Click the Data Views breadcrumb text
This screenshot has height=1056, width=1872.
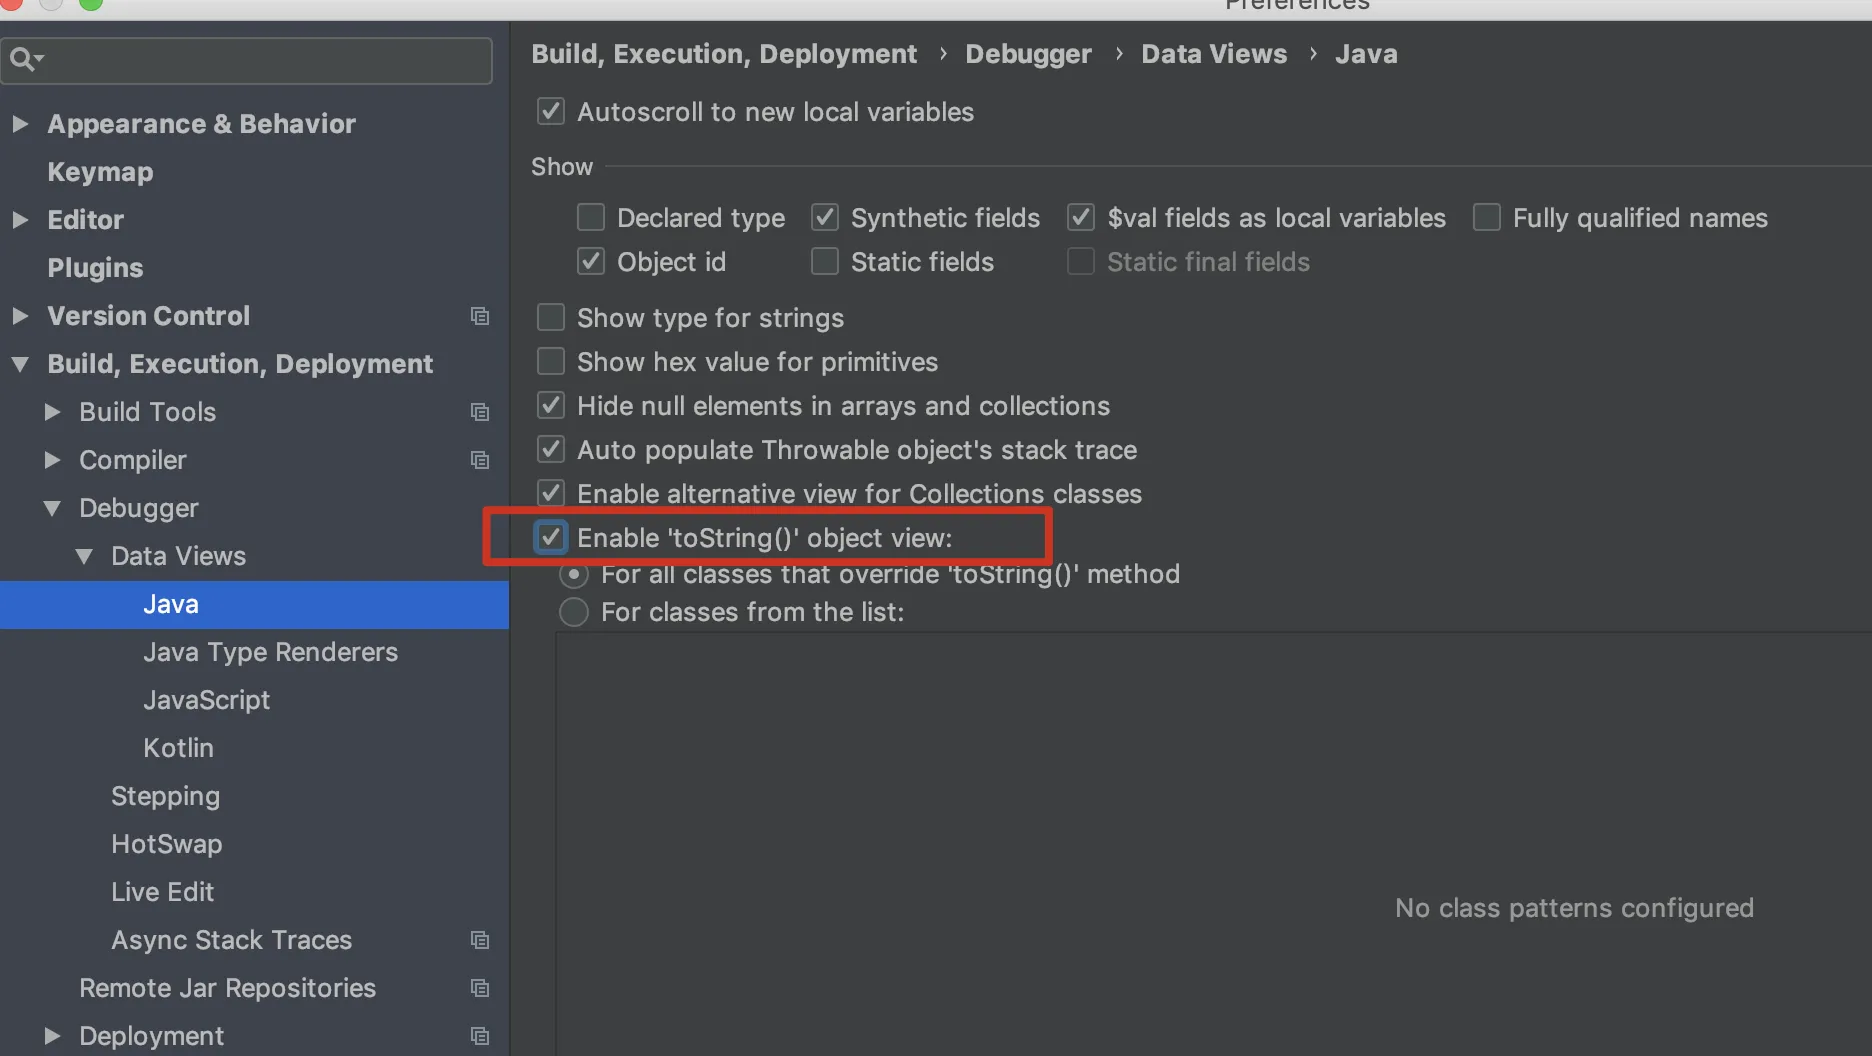1214,54
